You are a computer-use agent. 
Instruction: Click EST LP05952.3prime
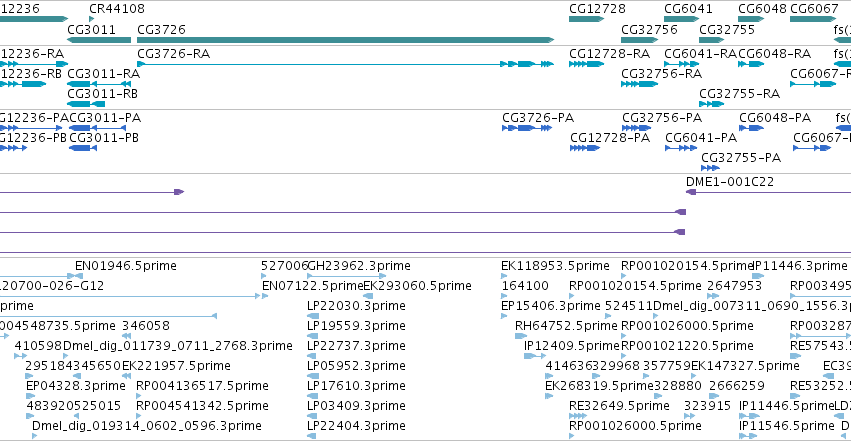(356, 366)
